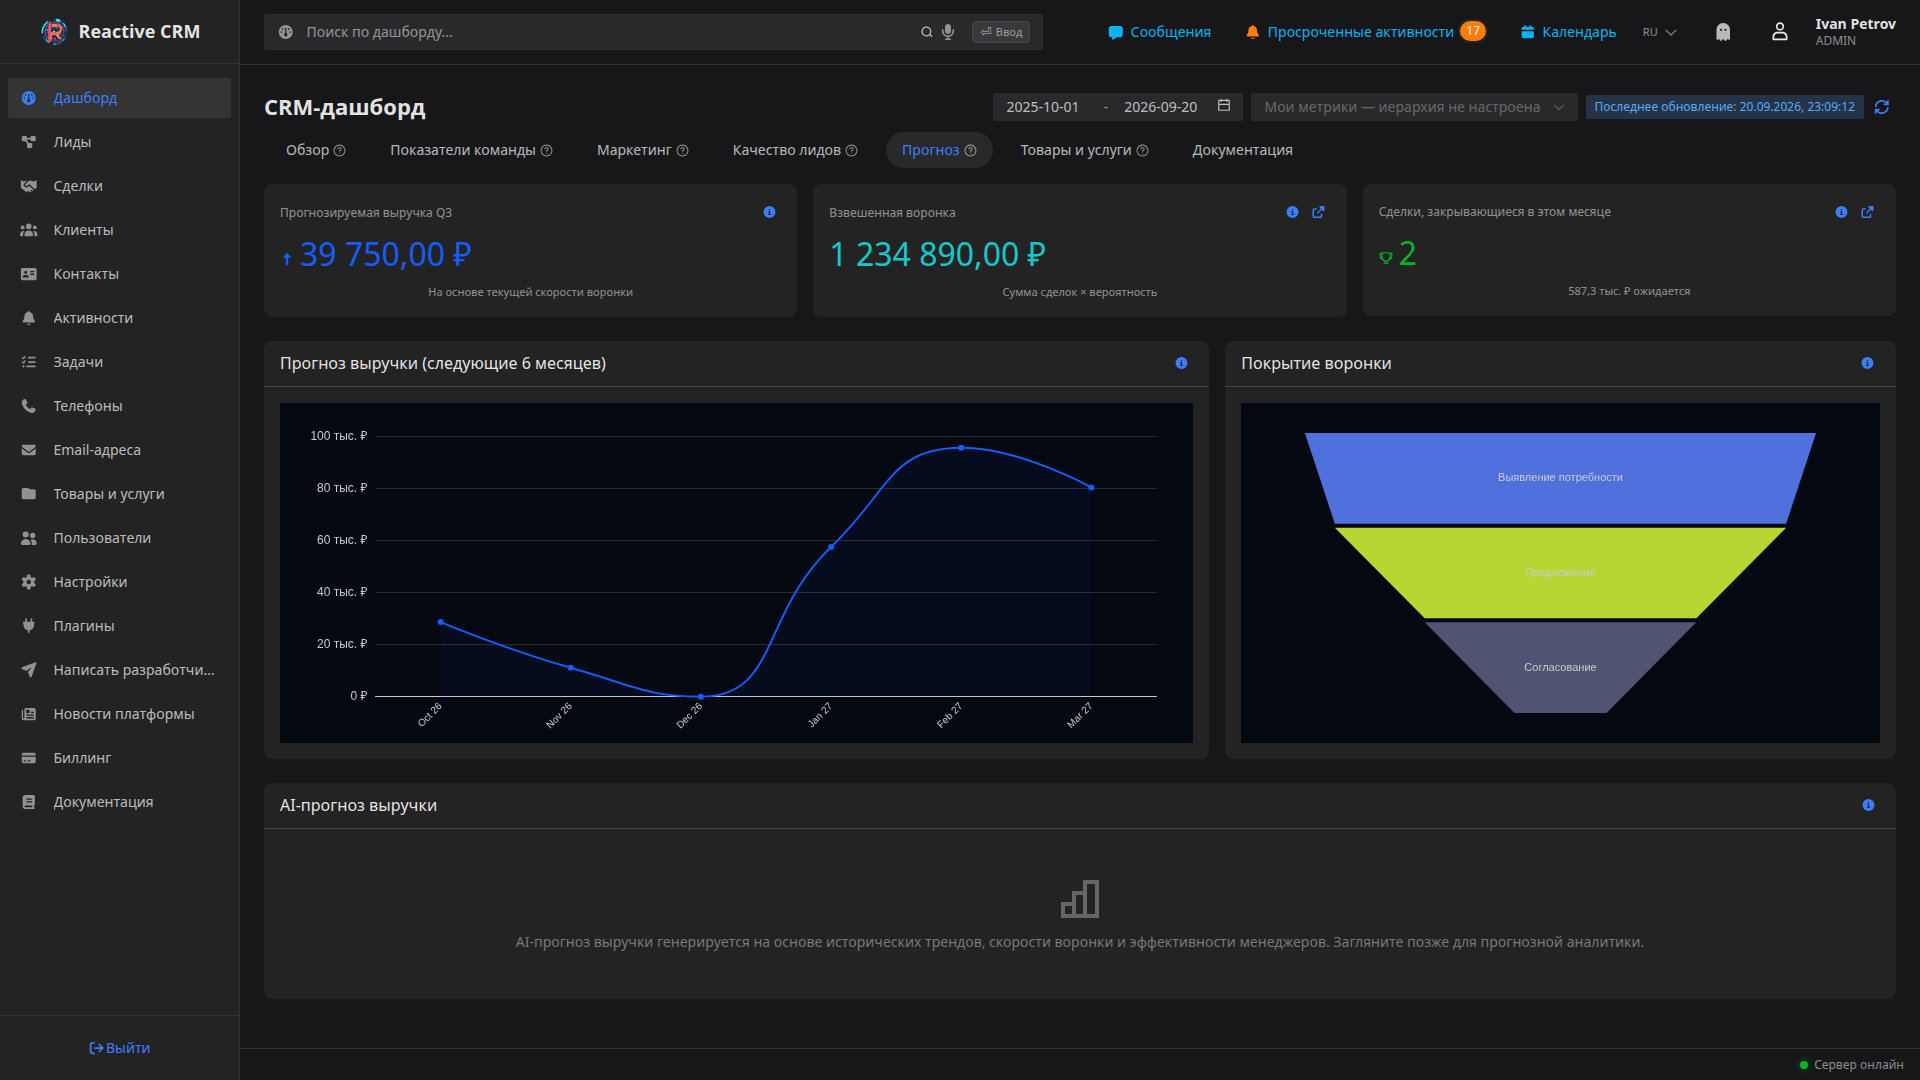The image size is (1920, 1080).
Task: Switch to Качество лидов tab
Action: point(795,150)
